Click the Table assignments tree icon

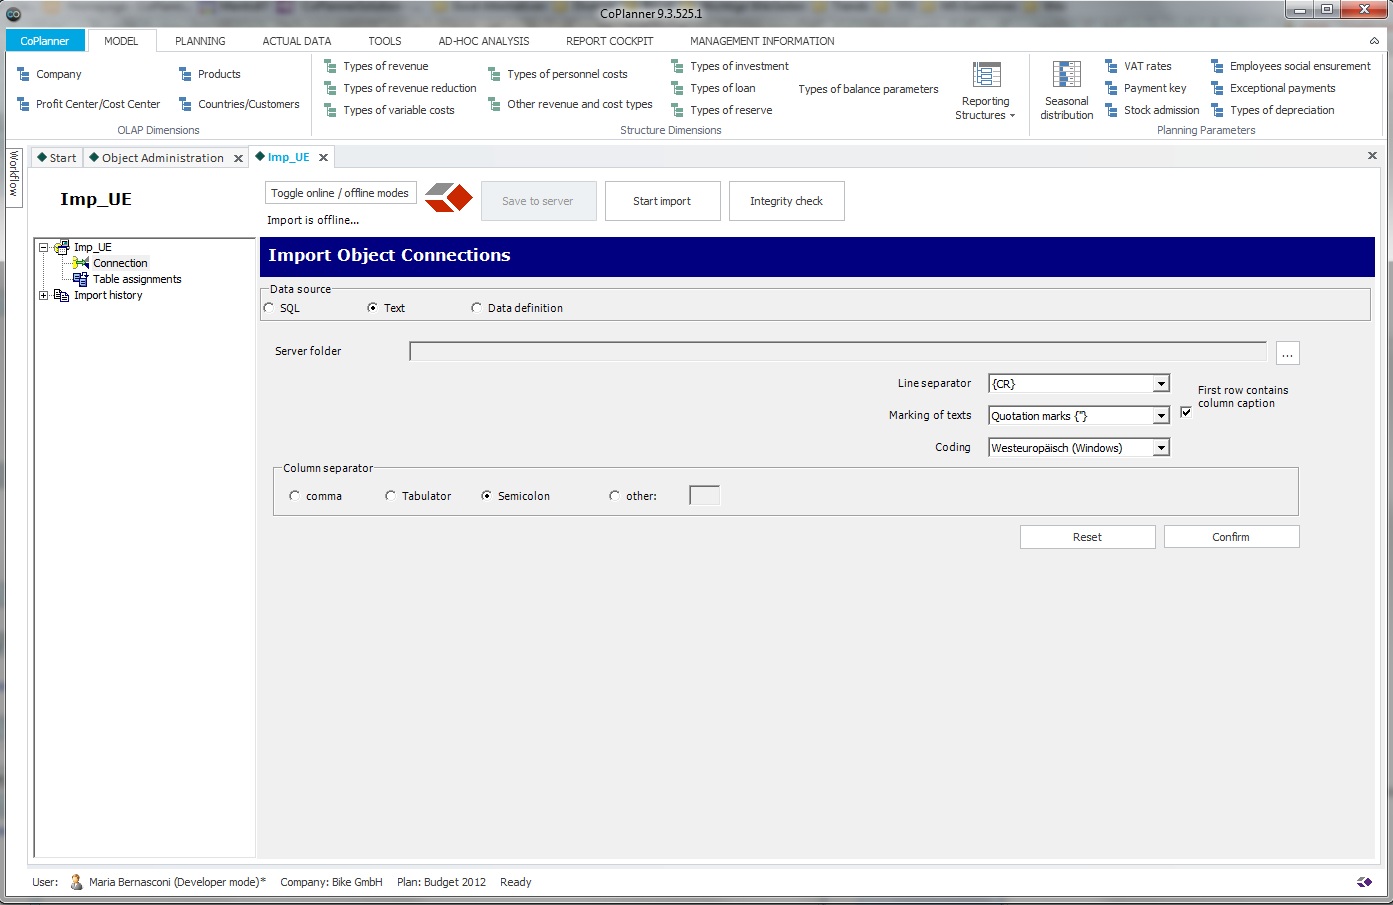coord(81,279)
